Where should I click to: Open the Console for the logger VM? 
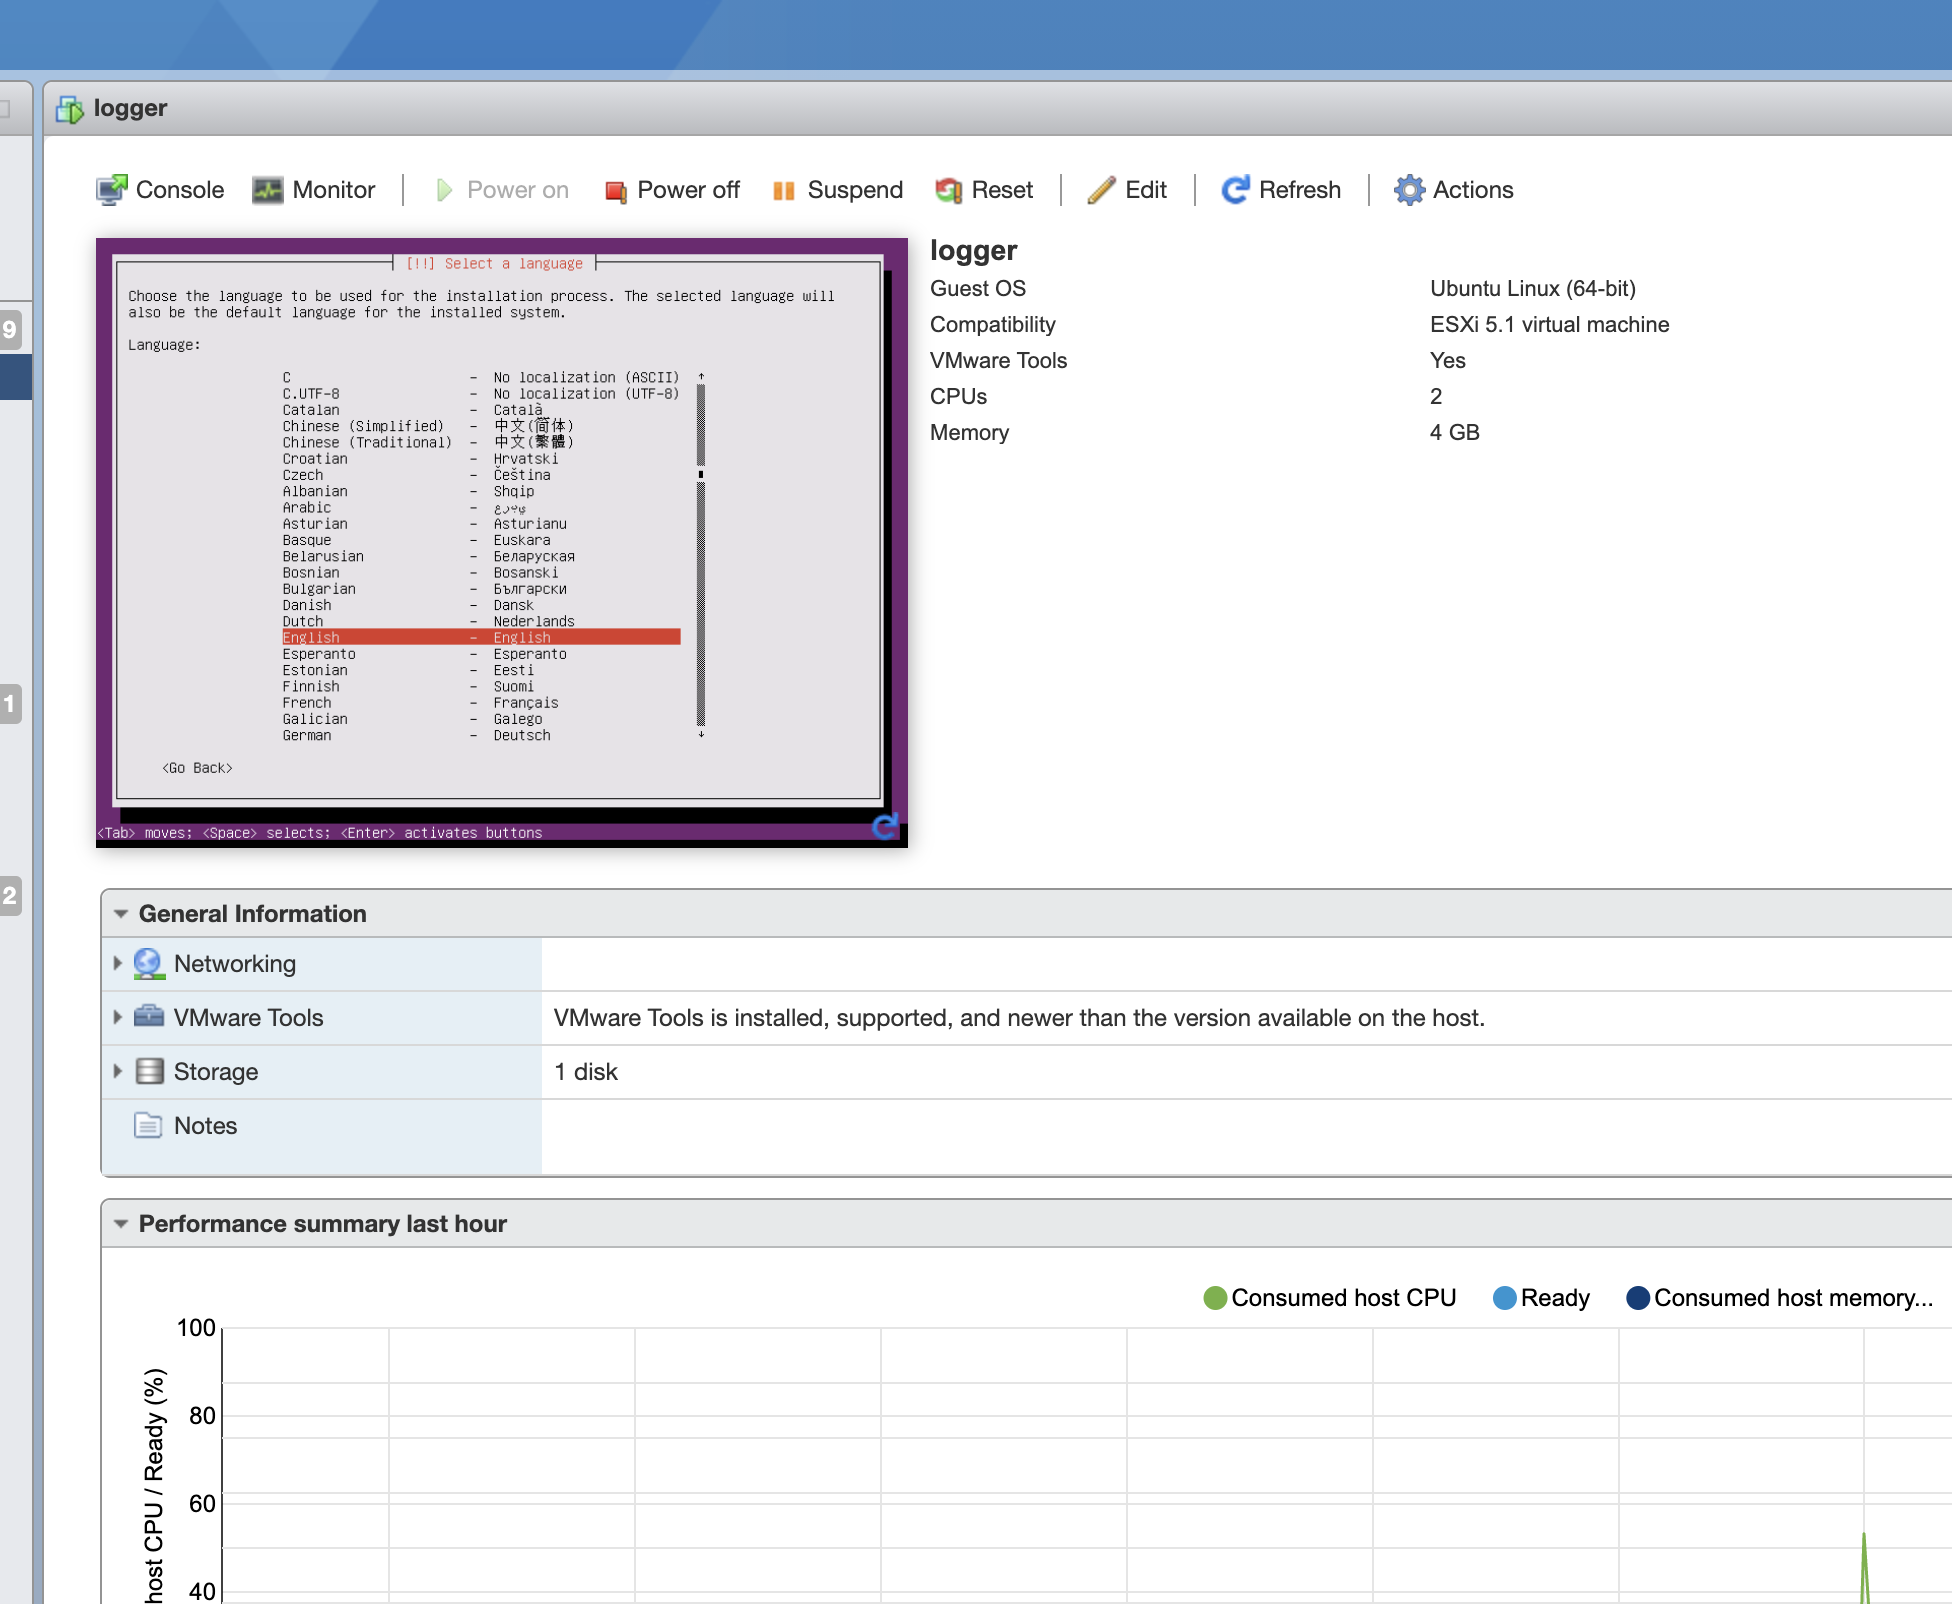pos(158,190)
